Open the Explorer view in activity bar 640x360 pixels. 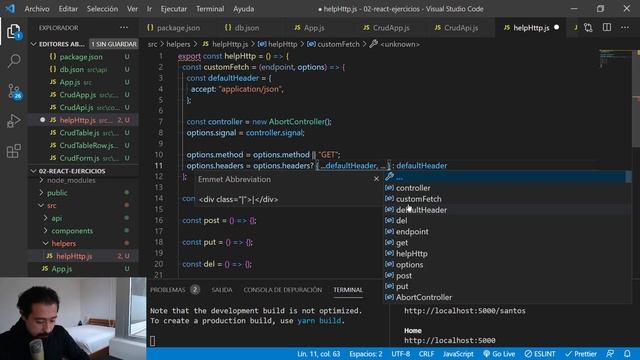[13, 31]
